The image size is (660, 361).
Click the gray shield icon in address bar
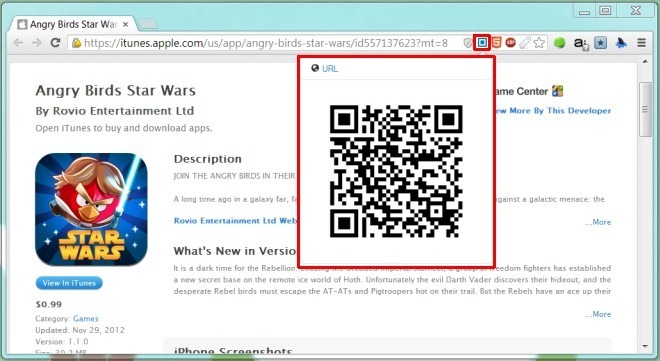[467, 43]
